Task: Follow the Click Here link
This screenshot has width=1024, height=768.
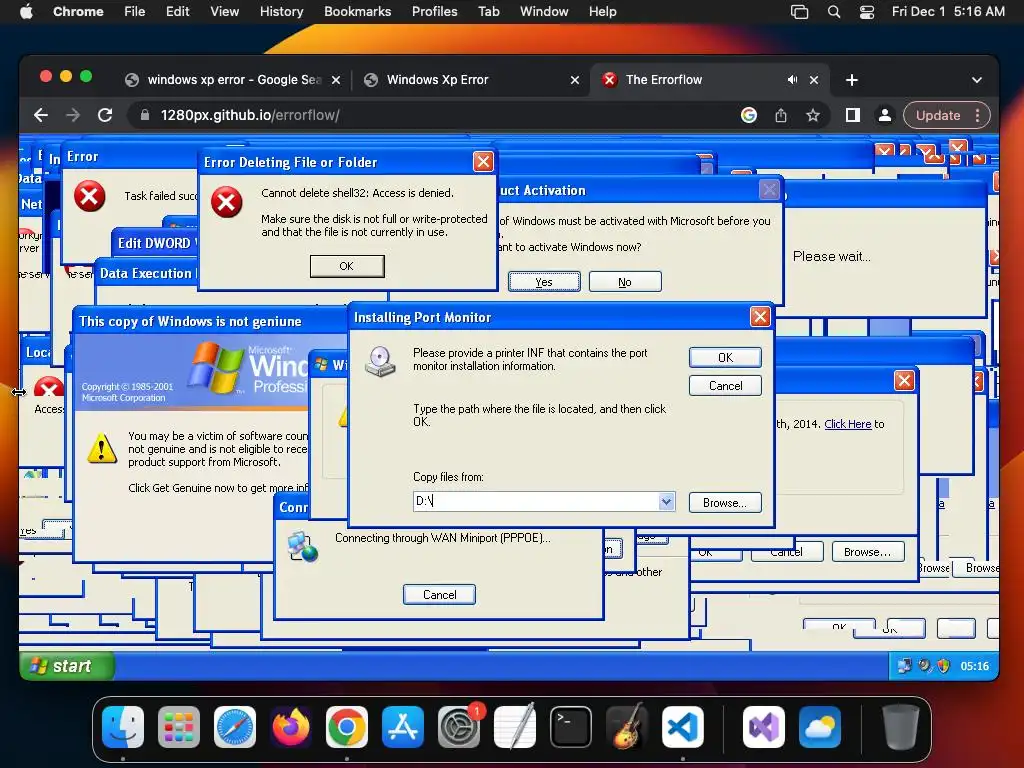Action: pos(848,424)
